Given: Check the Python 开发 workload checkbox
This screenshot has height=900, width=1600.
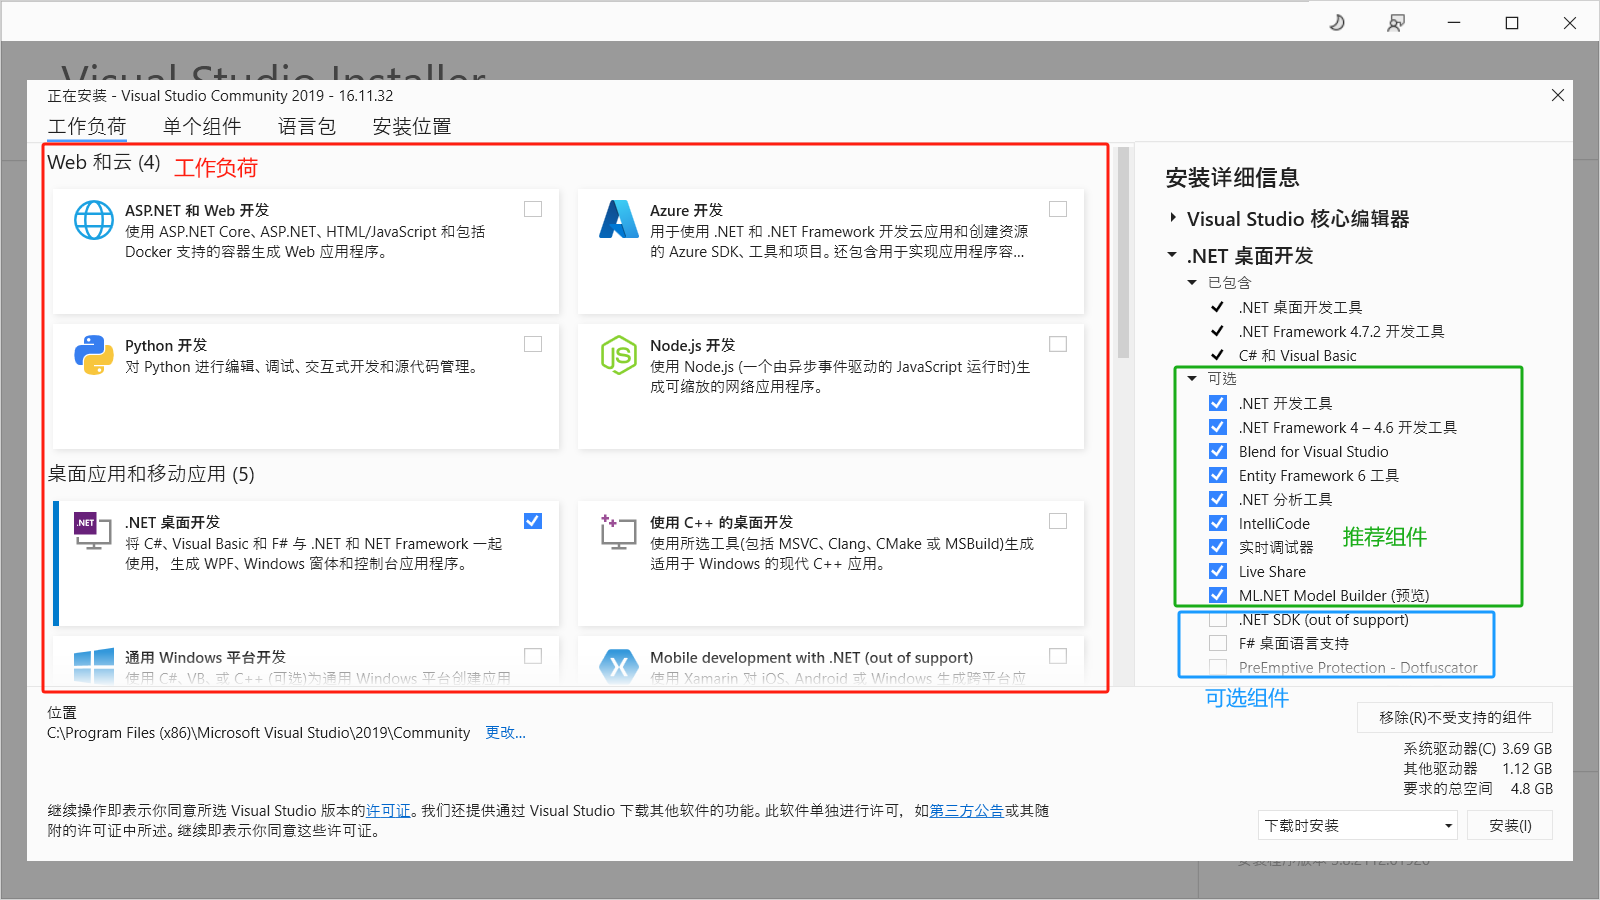Looking at the screenshot, I should point(533,344).
